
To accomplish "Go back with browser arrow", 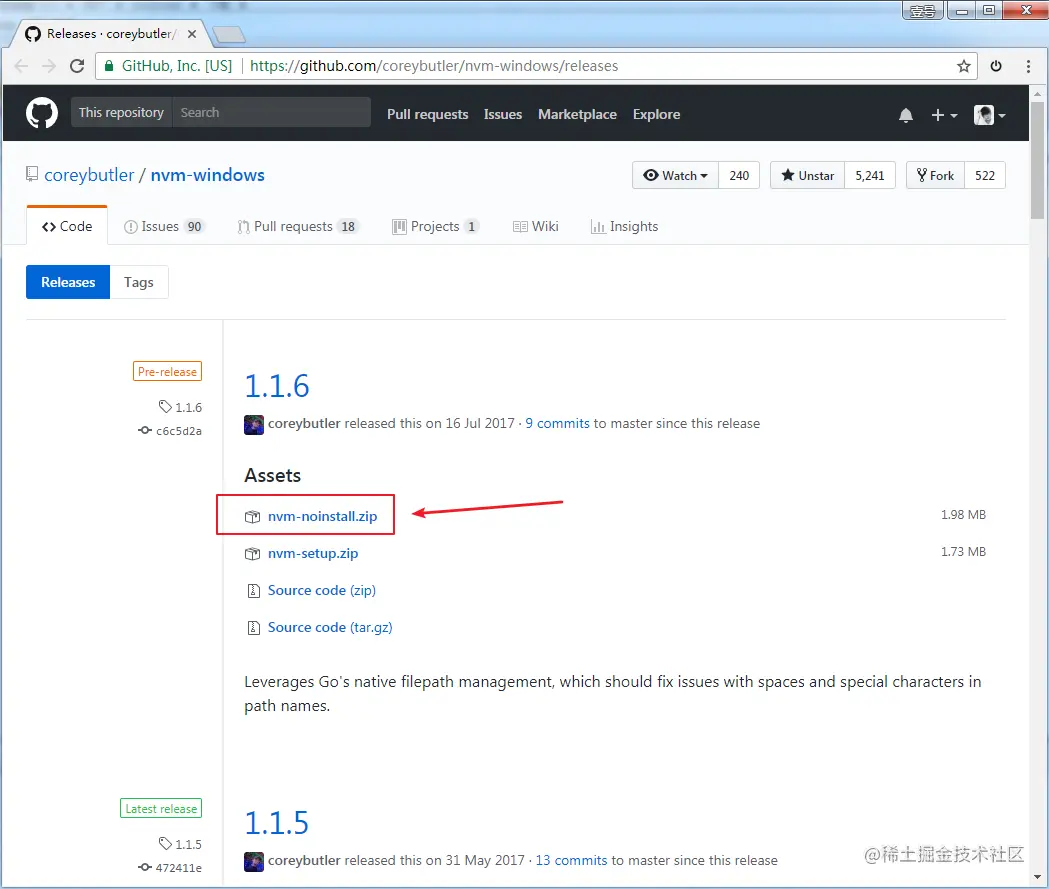I will [x=21, y=66].
